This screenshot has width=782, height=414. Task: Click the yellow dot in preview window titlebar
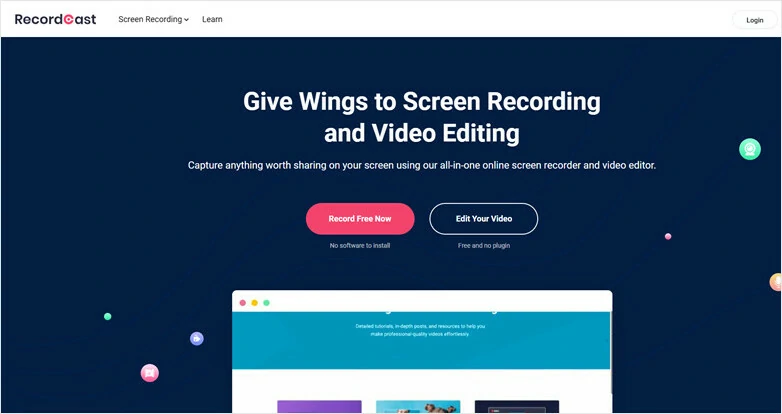coord(254,303)
